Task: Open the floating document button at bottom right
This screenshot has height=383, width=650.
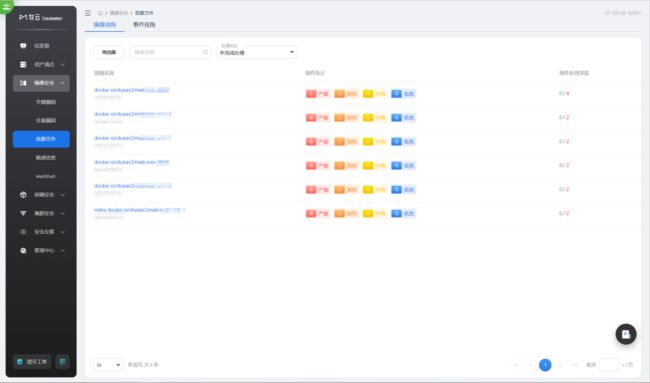Action: (626, 334)
